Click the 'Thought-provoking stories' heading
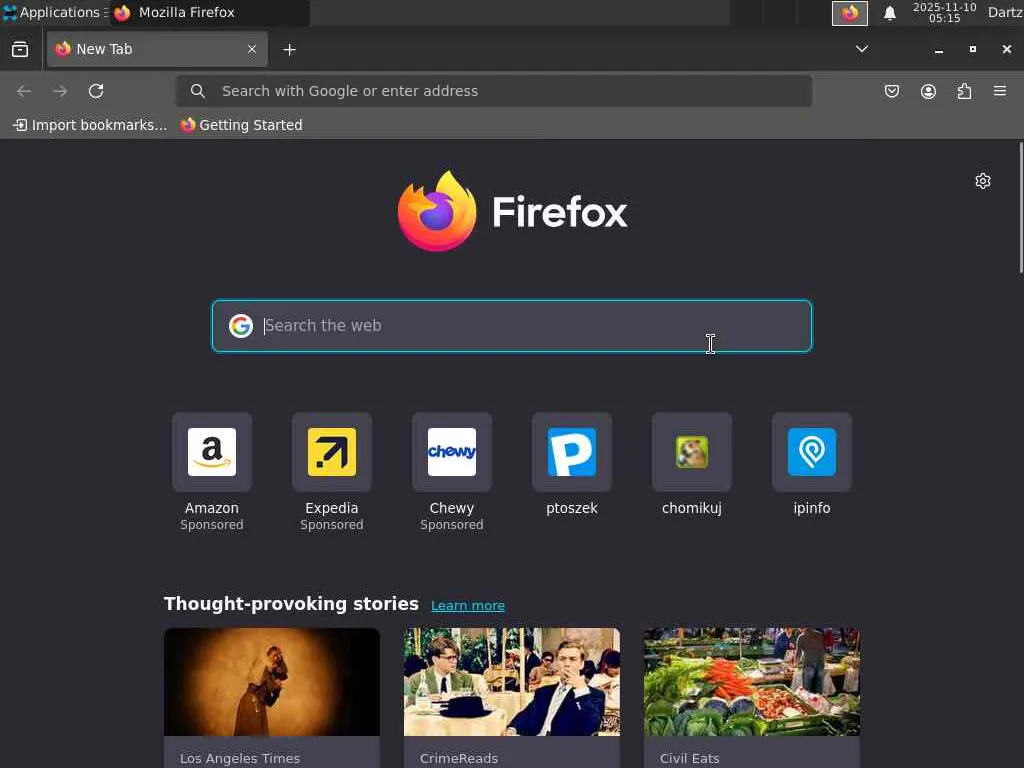The width and height of the screenshot is (1024, 768). [291, 603]
